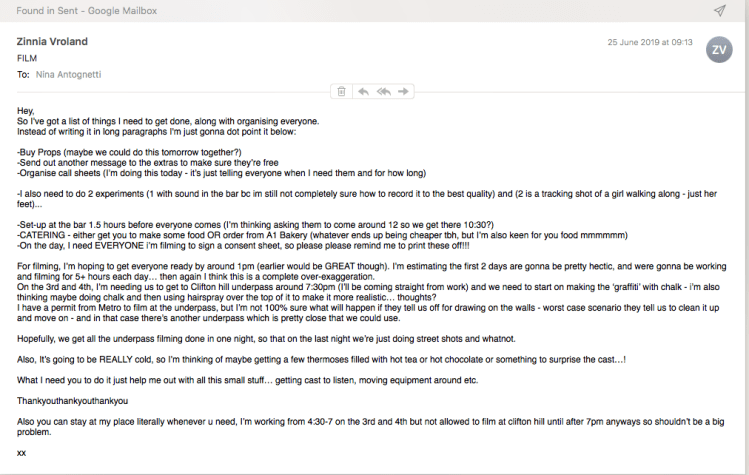Click the trash icon to delete email
Viewport: 749px width, 475px height.
[342, 91]
